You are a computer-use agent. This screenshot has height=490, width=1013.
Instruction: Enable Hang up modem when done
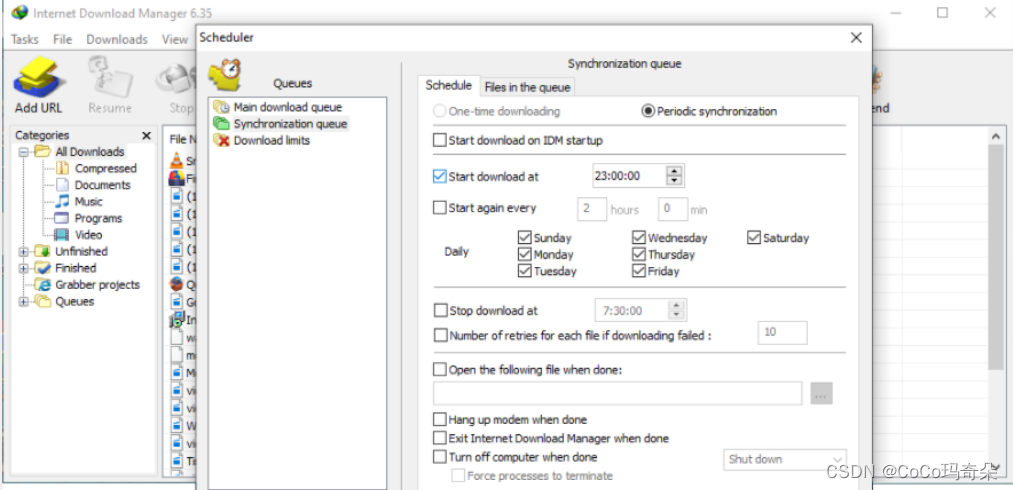click(x=440, y=420)
